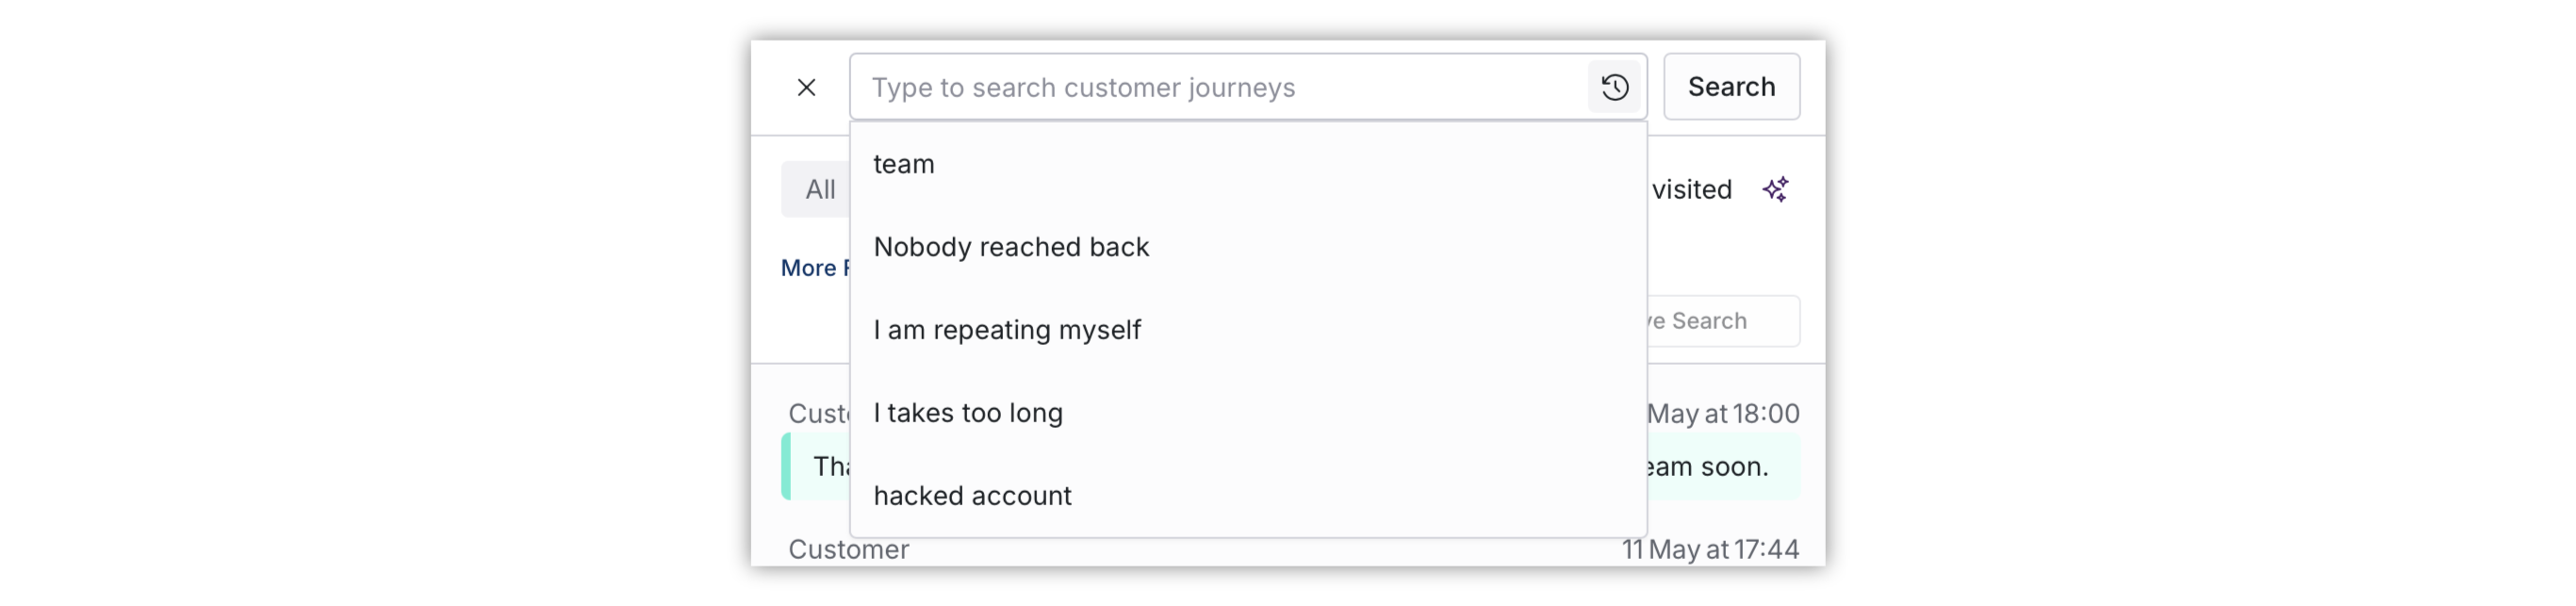Click the teal accent bar of highlighted message
The width and height of the screenshot is (2576, 606).
click(x=786, y=466)
